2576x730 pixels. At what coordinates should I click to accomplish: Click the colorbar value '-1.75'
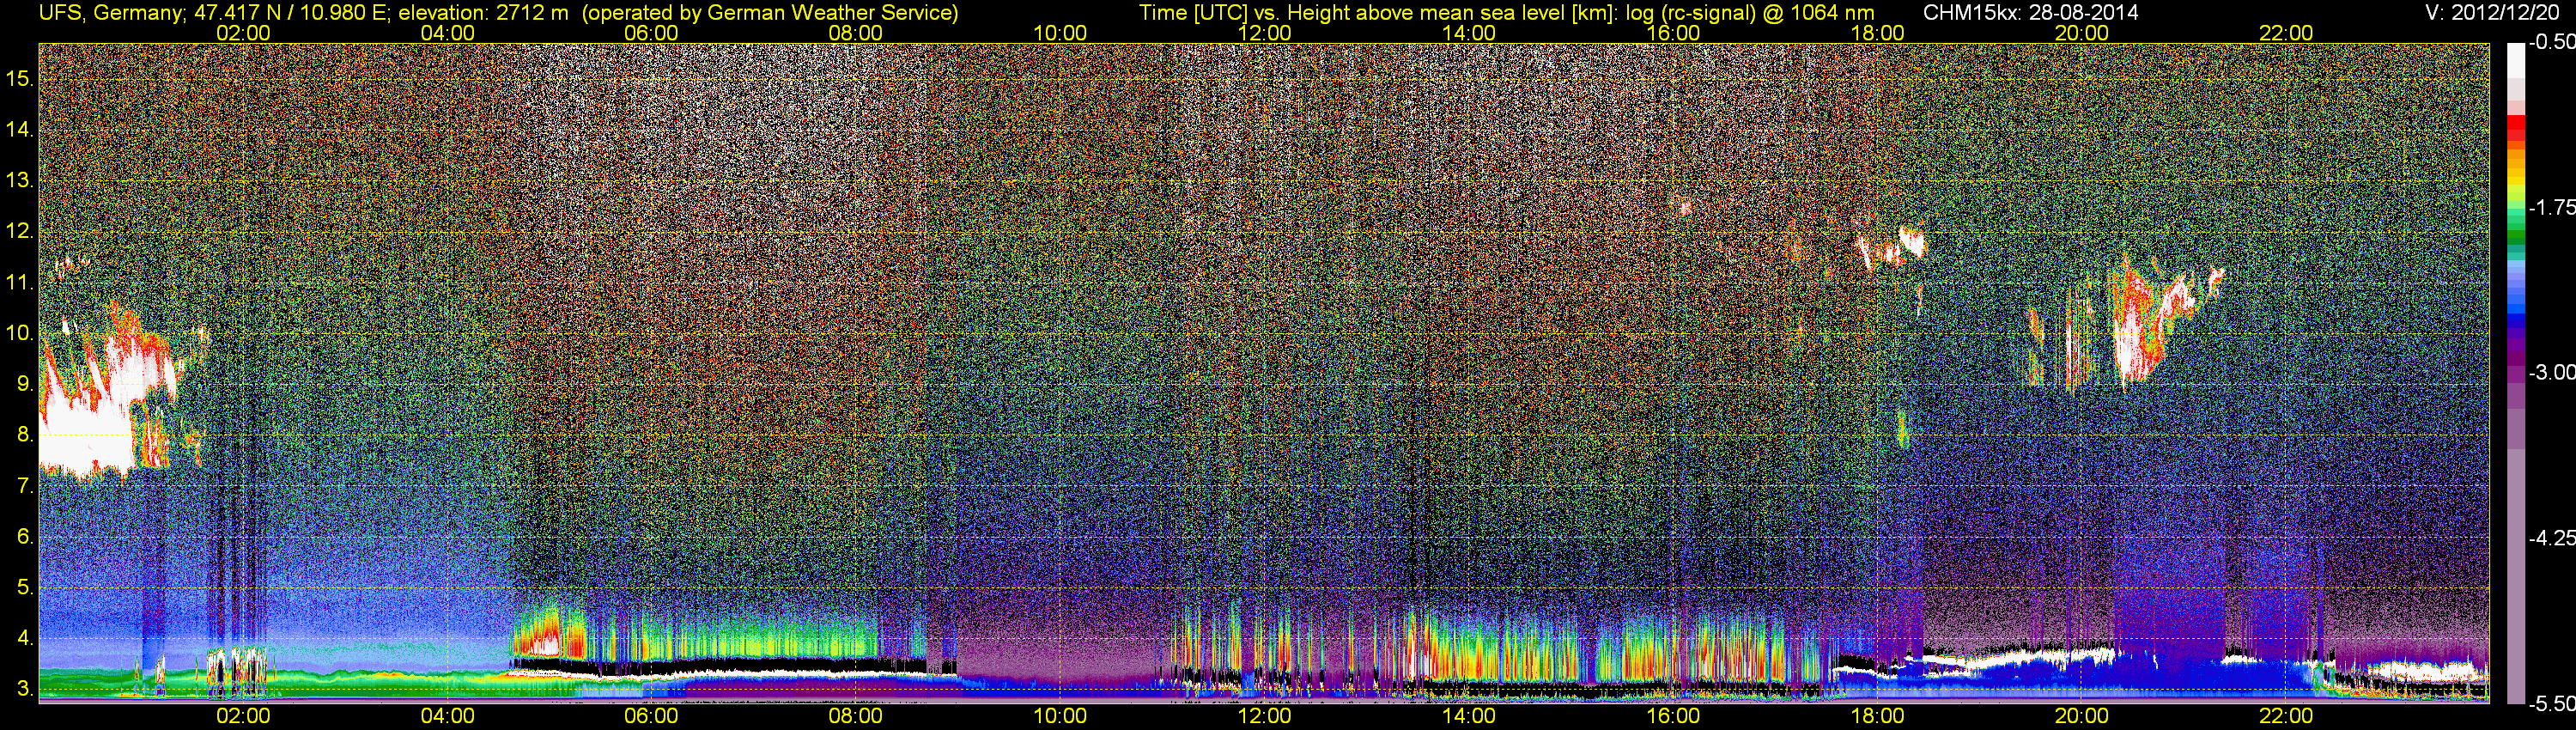pos(2551,207)
